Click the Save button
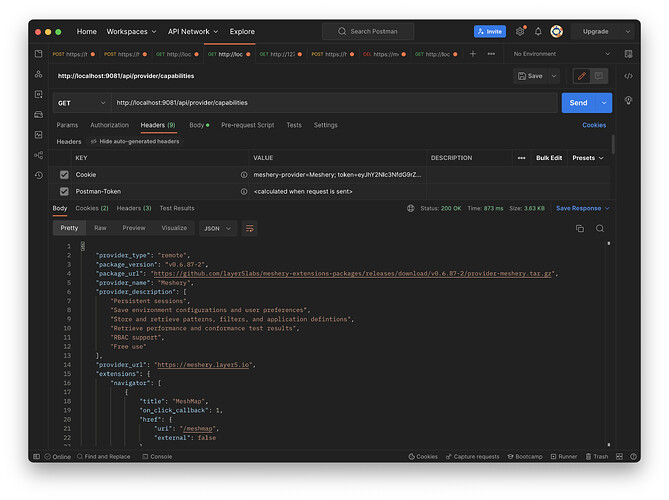Screen dimensions: 669x500 click(x=530, y=76)
